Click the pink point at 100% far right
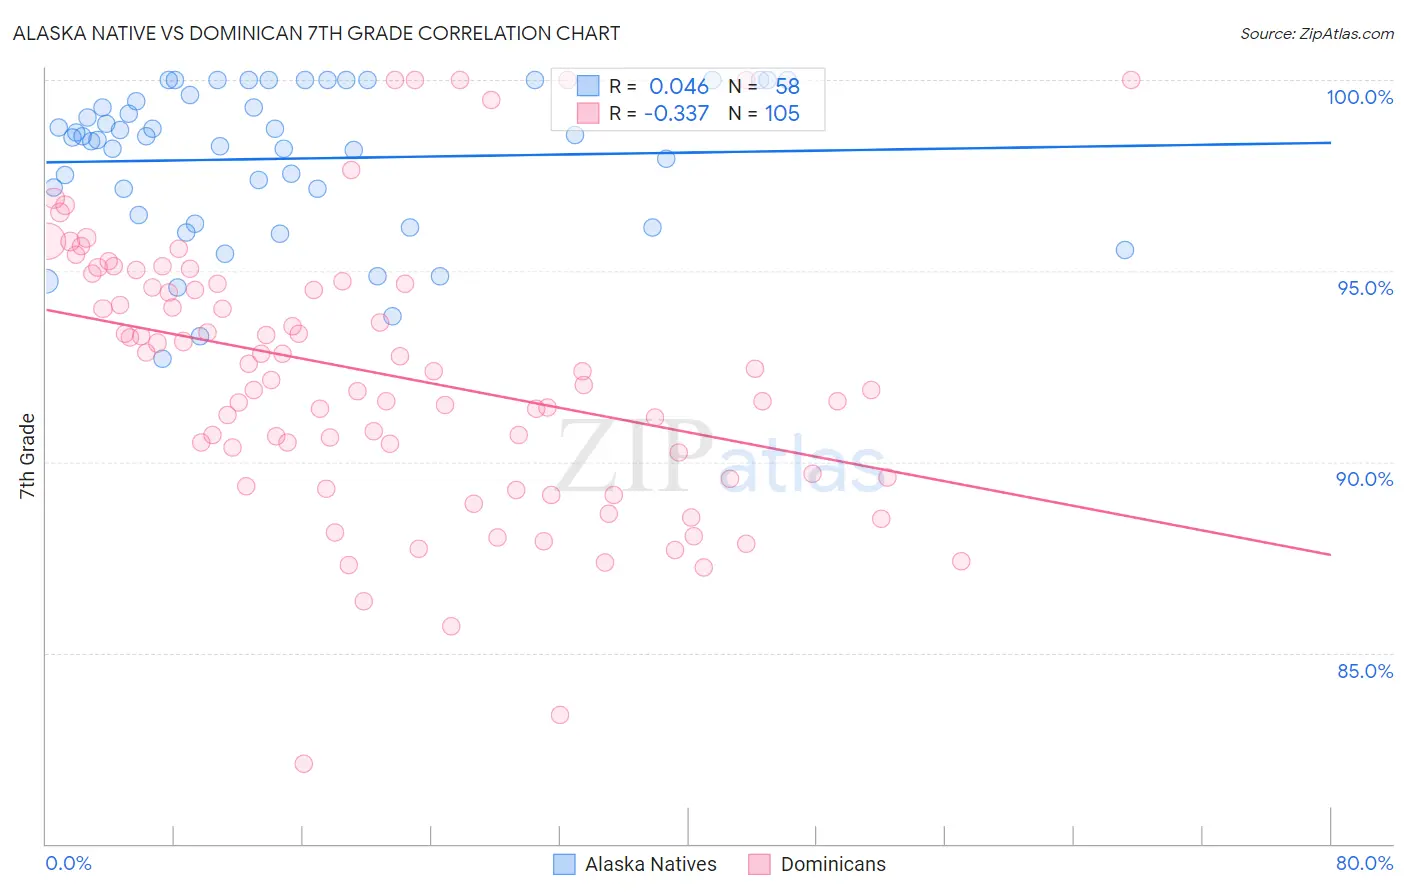Screen dimensions: 1406x892 [x=1131, y=80]
